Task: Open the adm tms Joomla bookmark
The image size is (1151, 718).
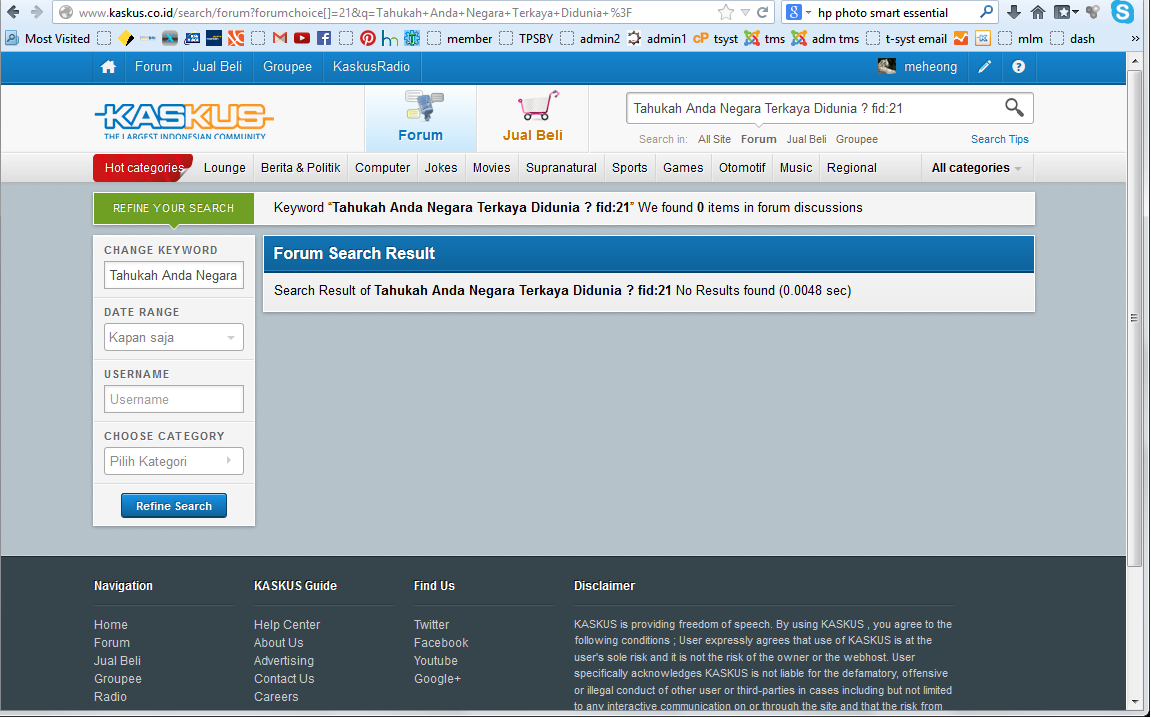Action: coord(825,38)
